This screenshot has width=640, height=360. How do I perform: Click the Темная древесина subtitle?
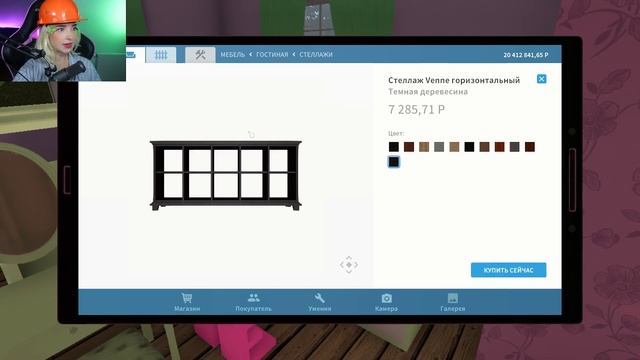click(x=428, y=92)
